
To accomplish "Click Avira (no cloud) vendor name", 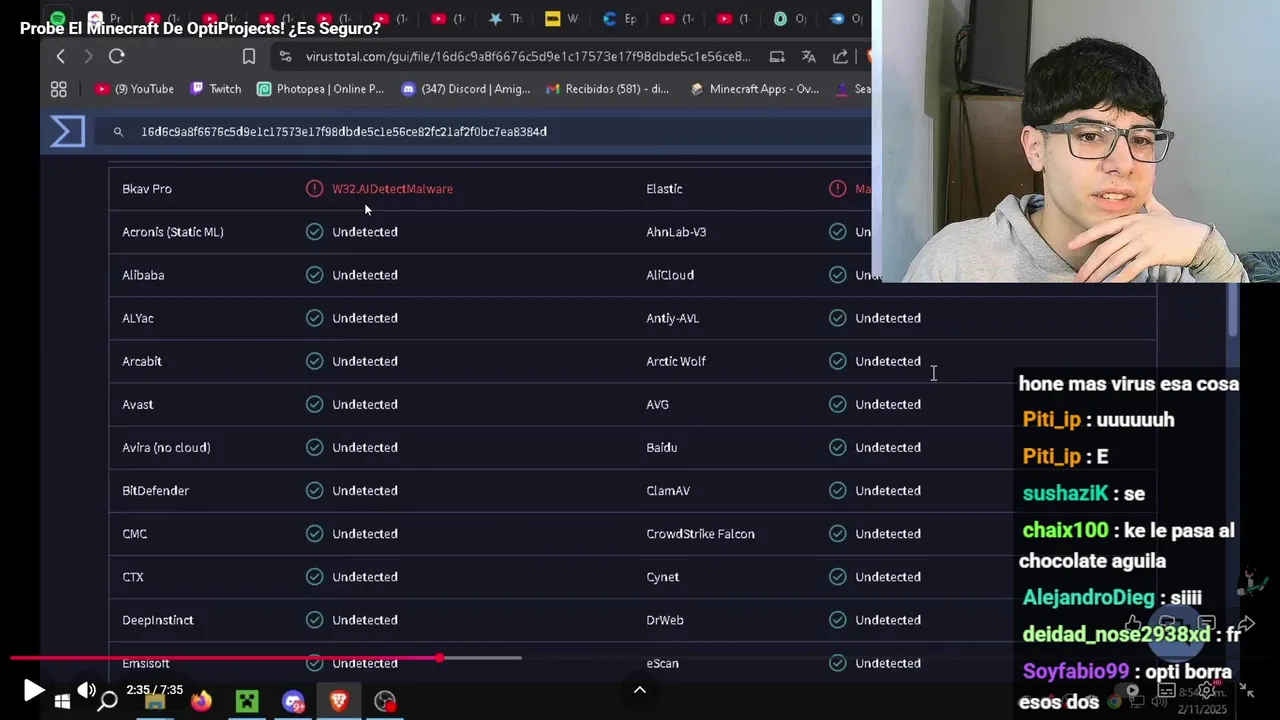I will [x=166, y=447].
